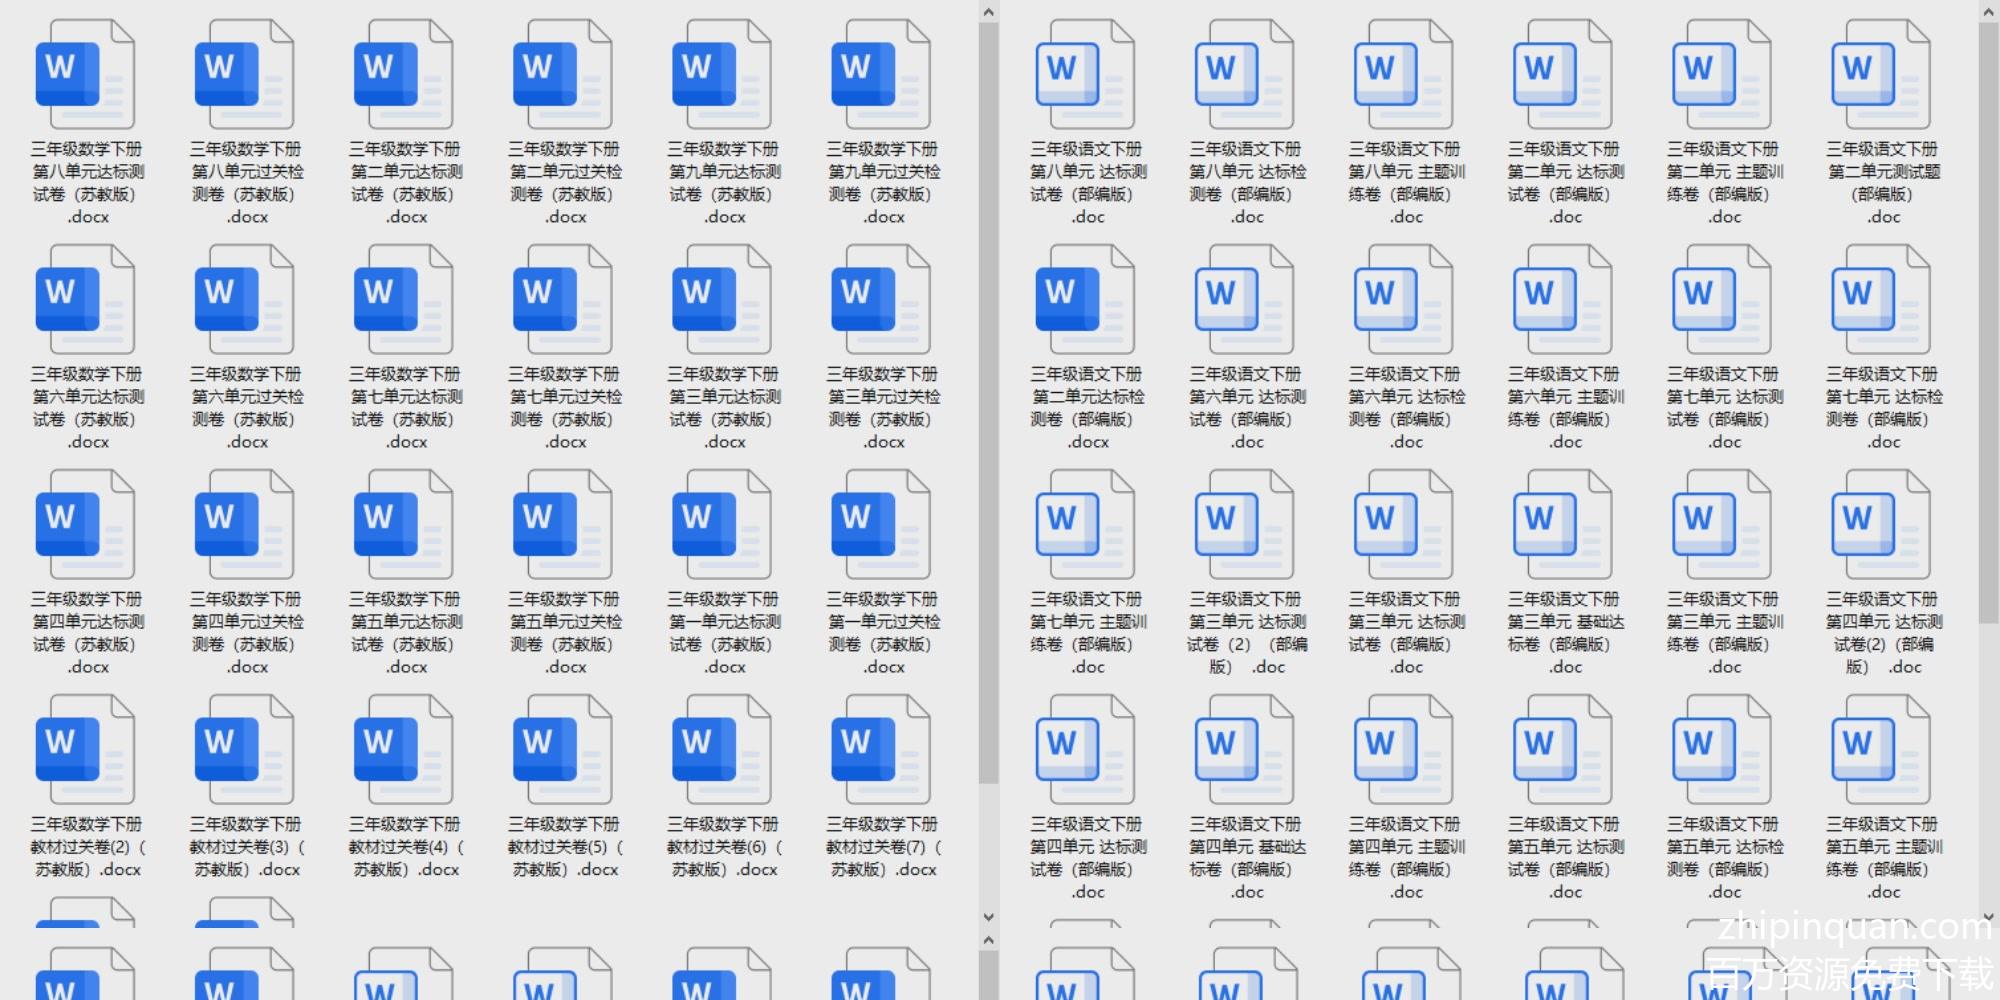Click the left pane scrollbar up arrow

click(988, 12)
